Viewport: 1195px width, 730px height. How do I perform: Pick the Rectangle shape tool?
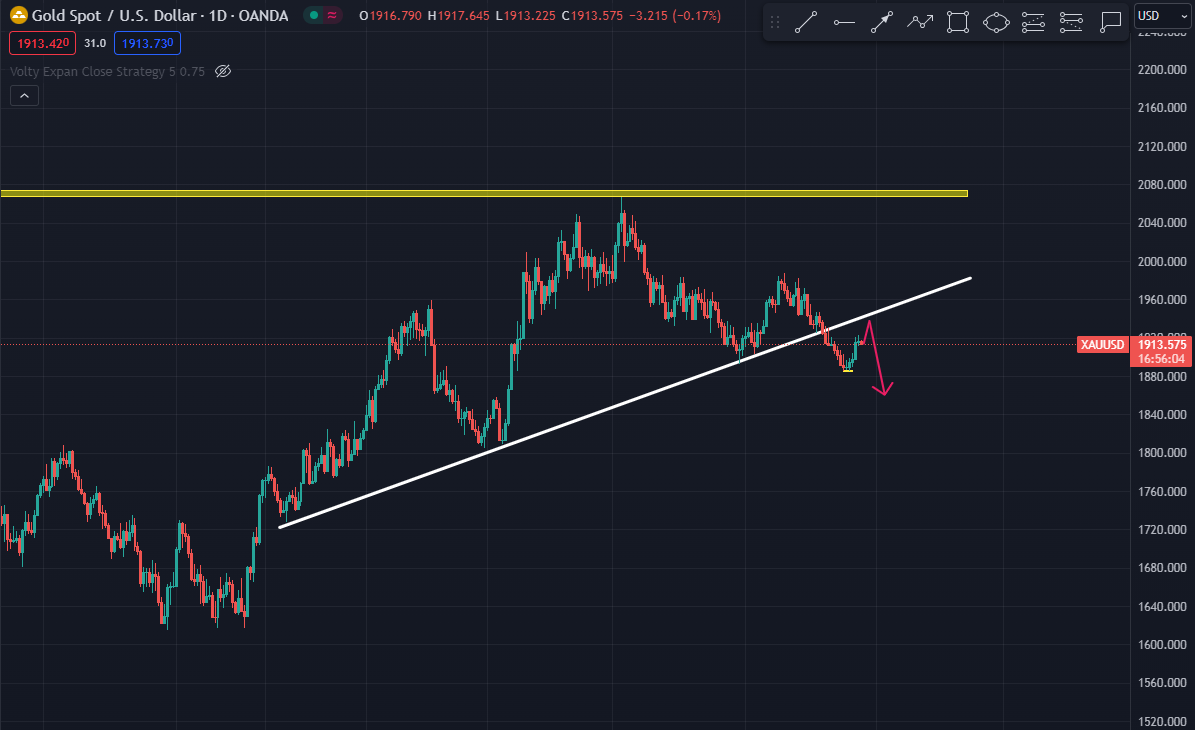pyautogui.click(x=957, y=22)
